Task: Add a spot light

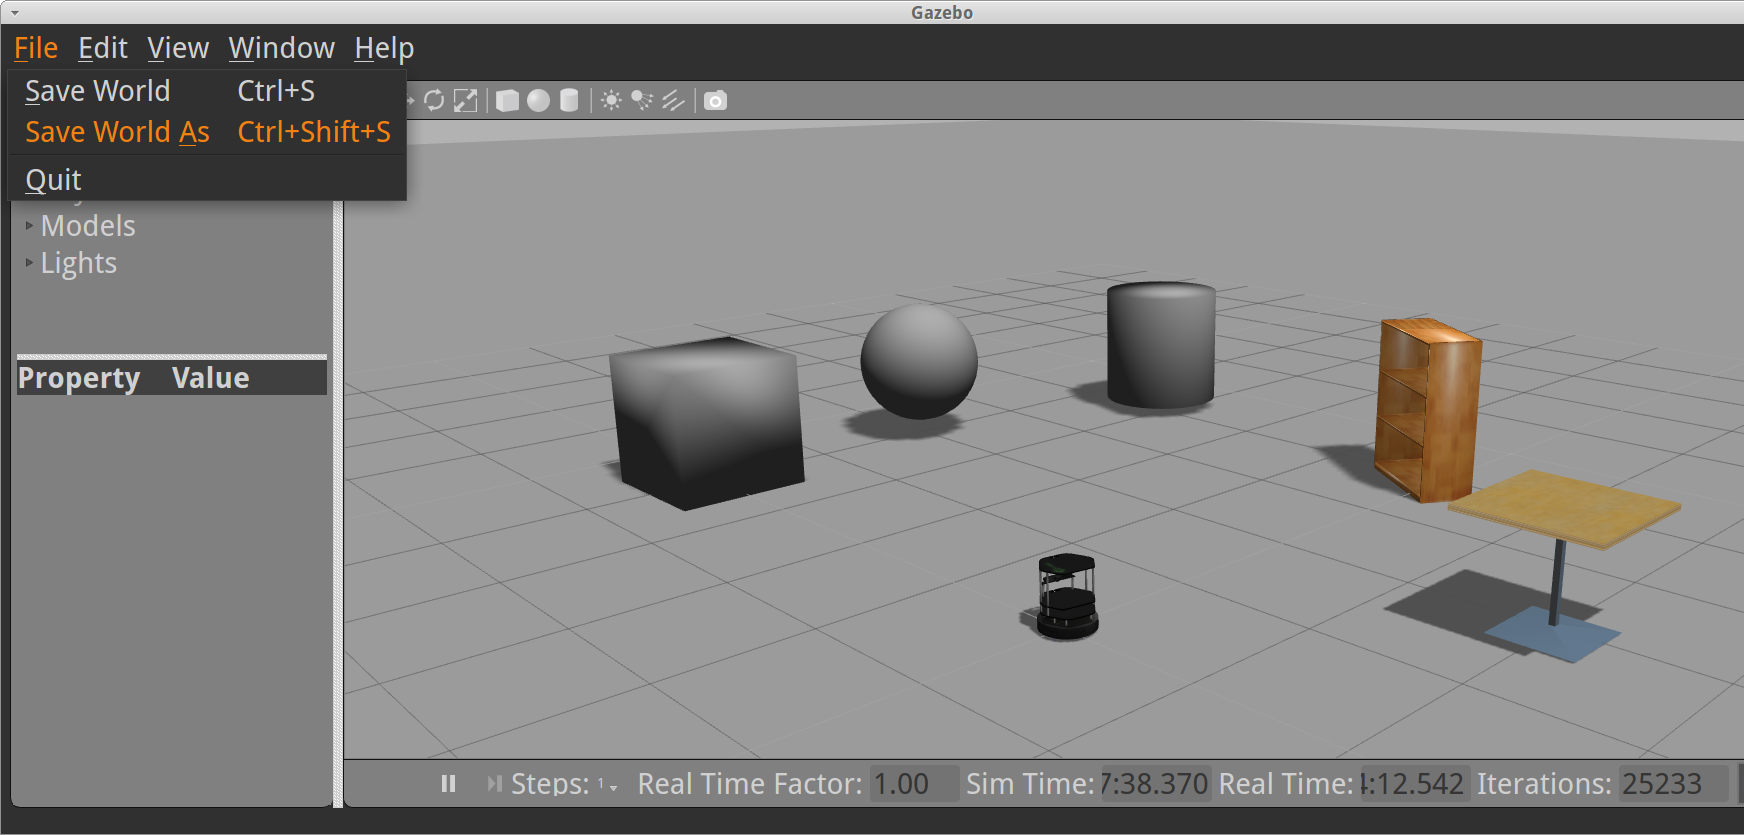Action: (642, 101)
